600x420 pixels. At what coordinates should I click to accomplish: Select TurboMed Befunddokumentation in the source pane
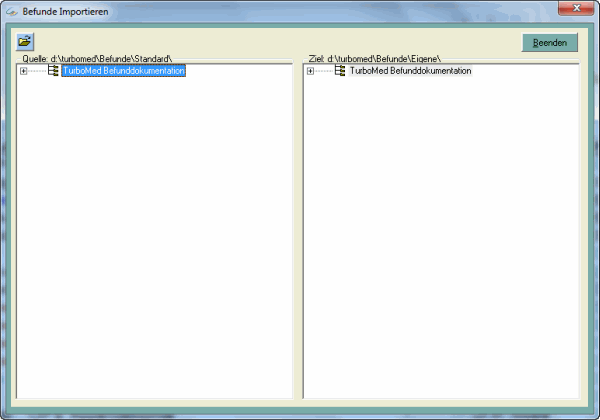(123, 71)
